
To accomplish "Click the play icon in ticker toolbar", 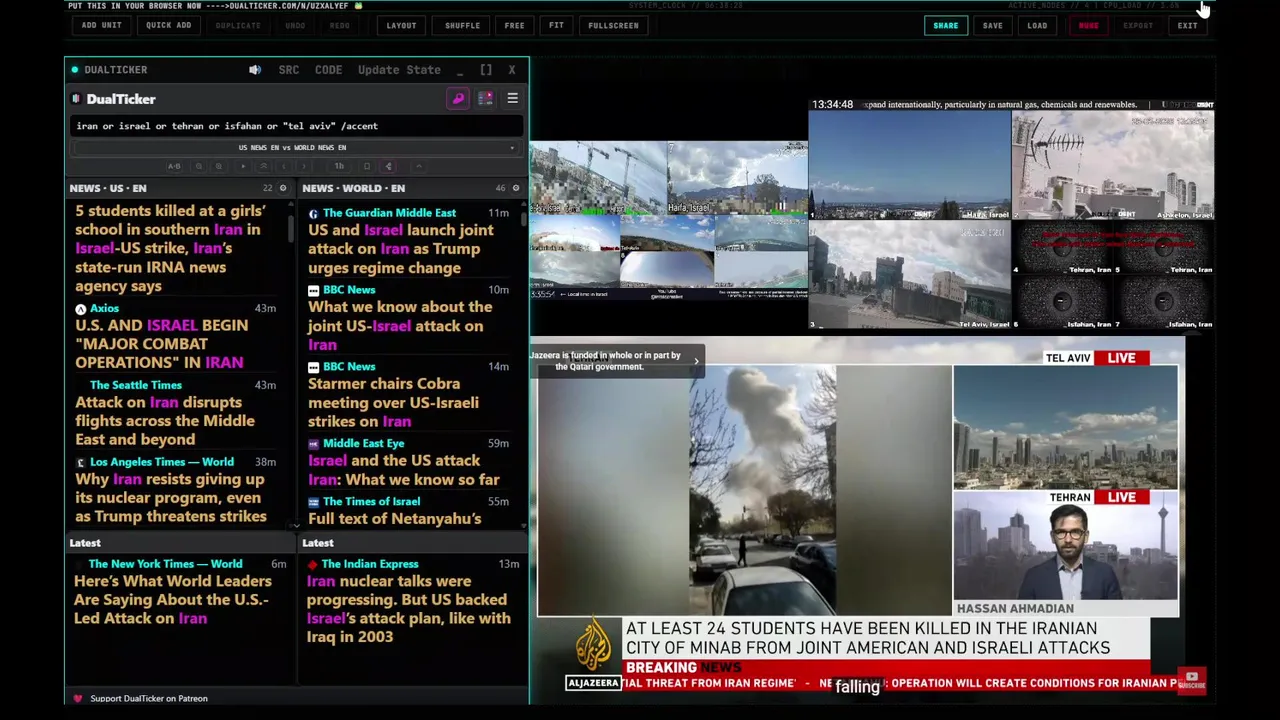I will [x=243, y=166].
